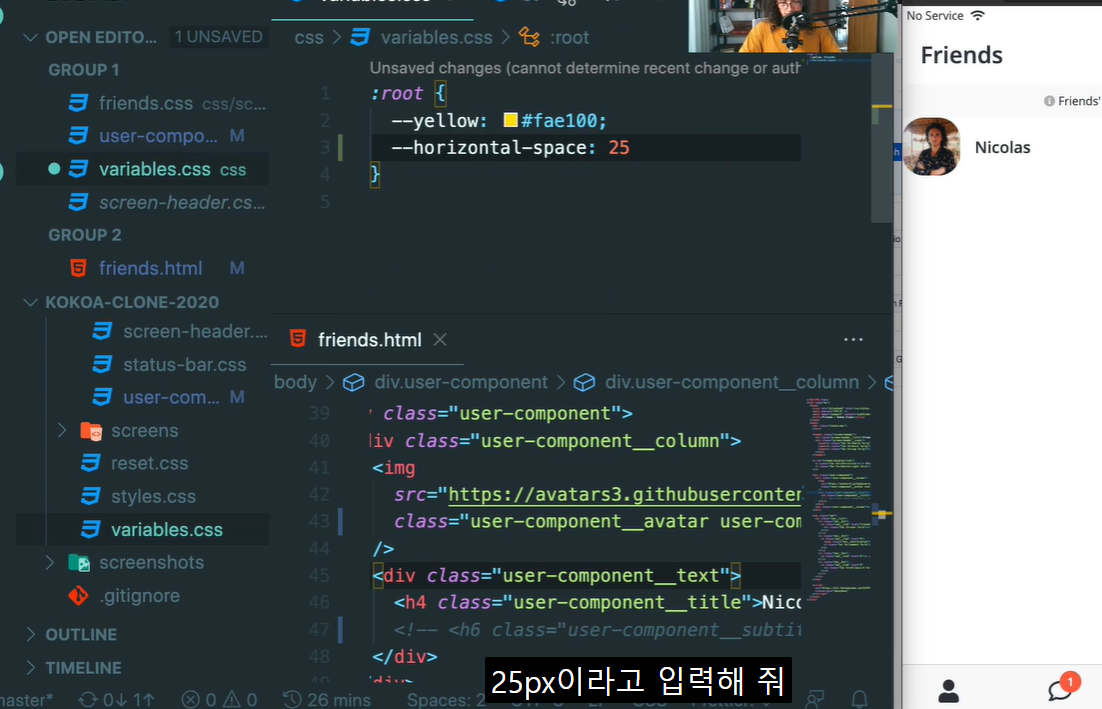The height and width of the screenshot is (709, 1102).
Task: Open the .gitignore file
Action: click(x=139, y=596)
